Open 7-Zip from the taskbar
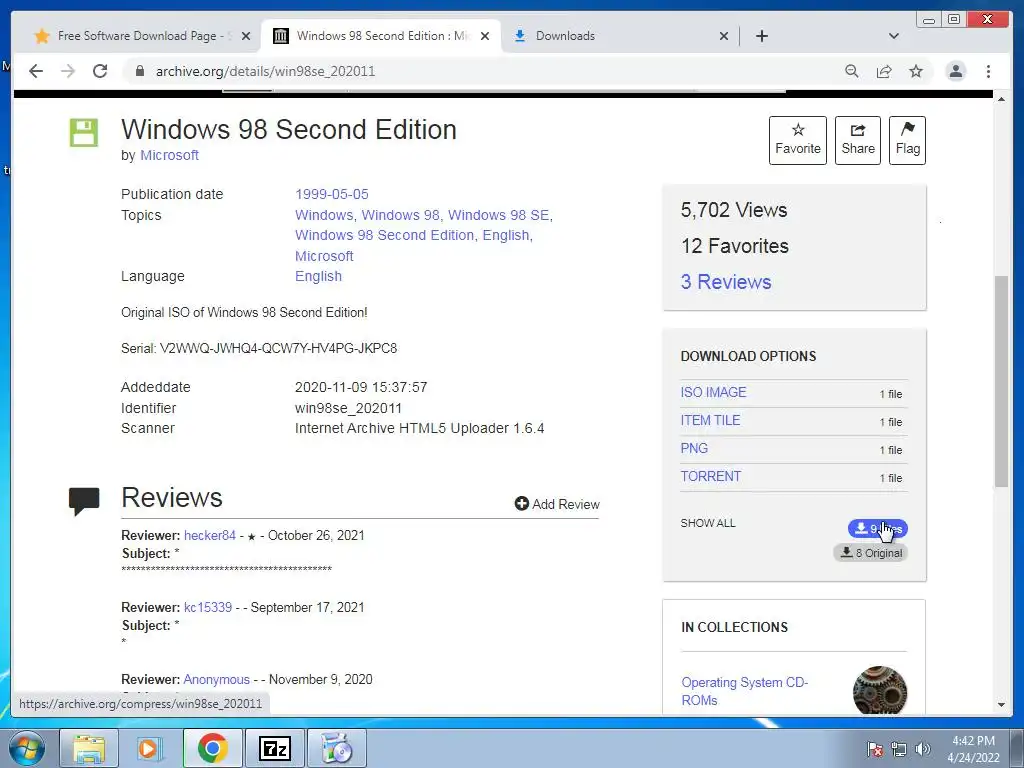1024x768 pixels. pyautogui.click(x=275, y=748)
